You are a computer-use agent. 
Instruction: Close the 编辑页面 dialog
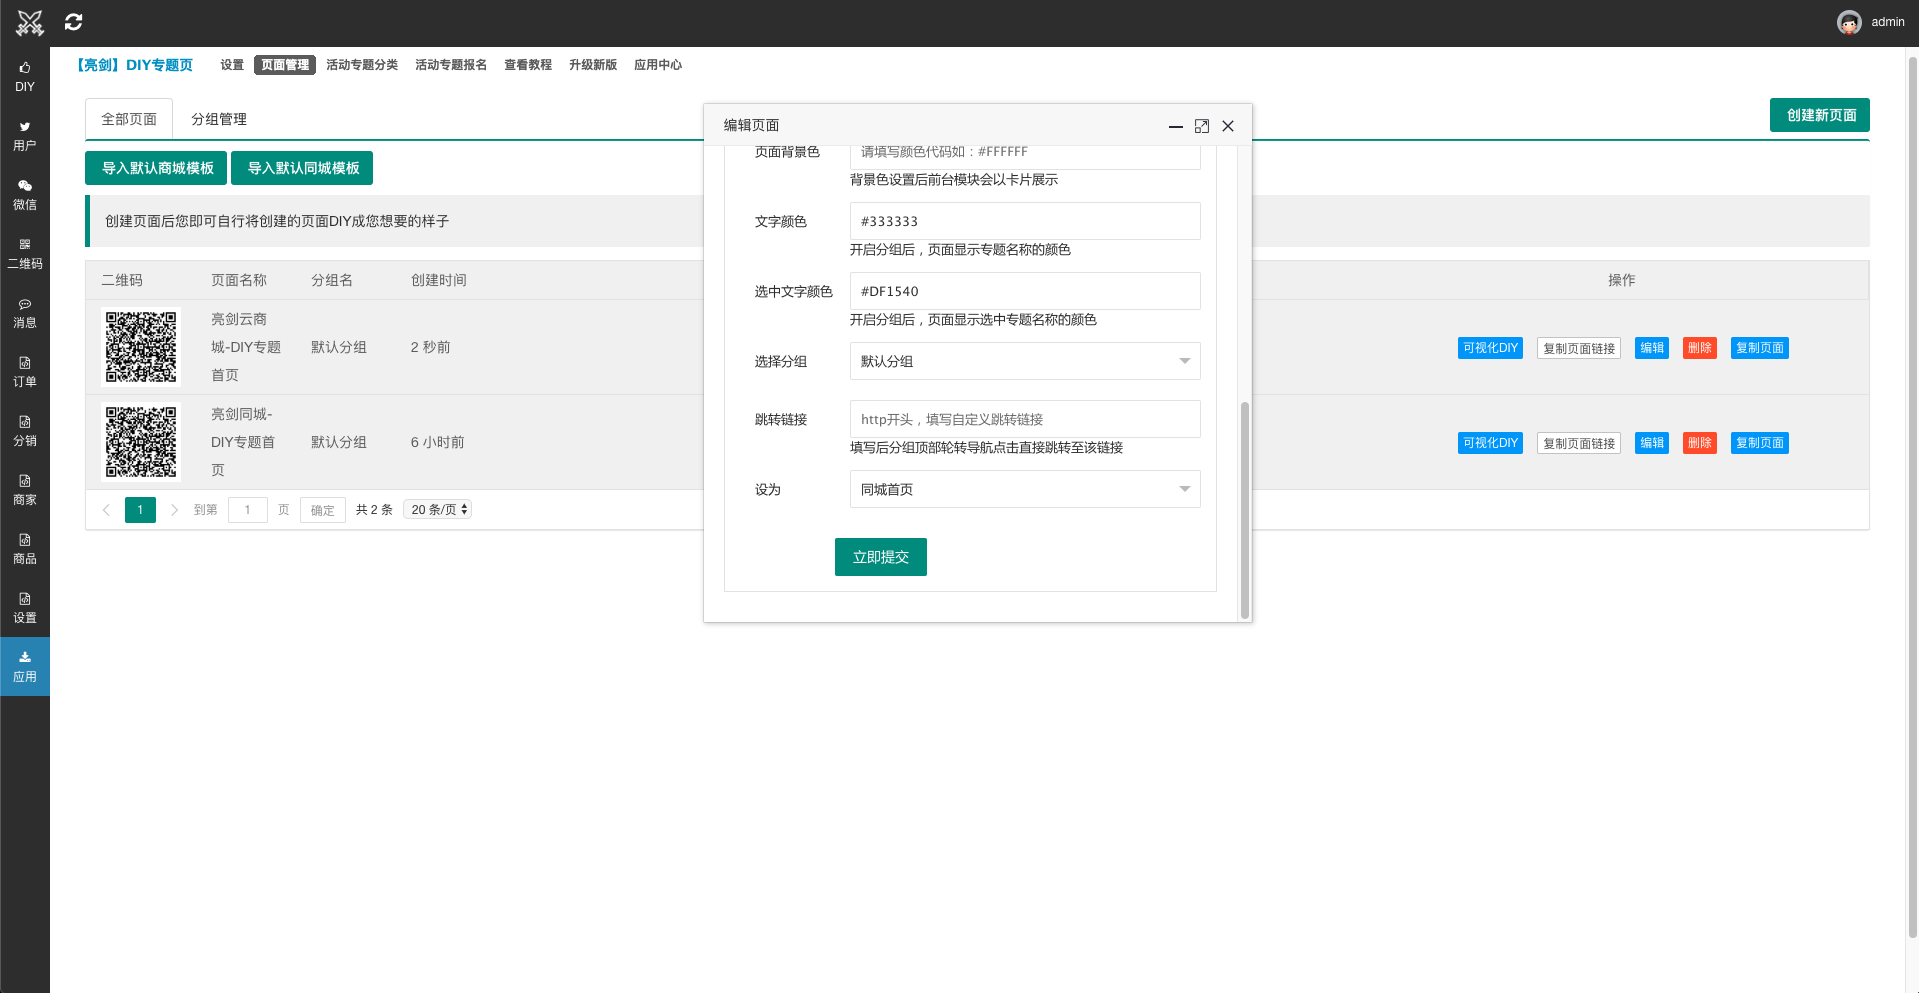click(1228, 126)
